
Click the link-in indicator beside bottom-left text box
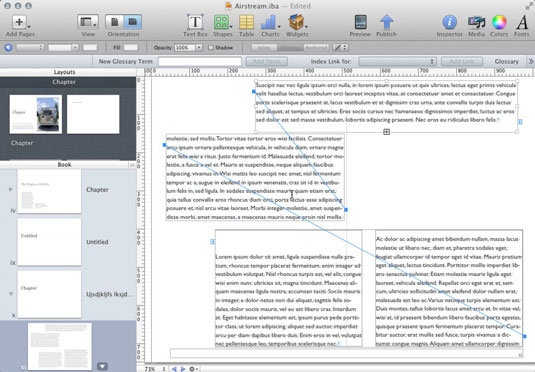(212, 242)
